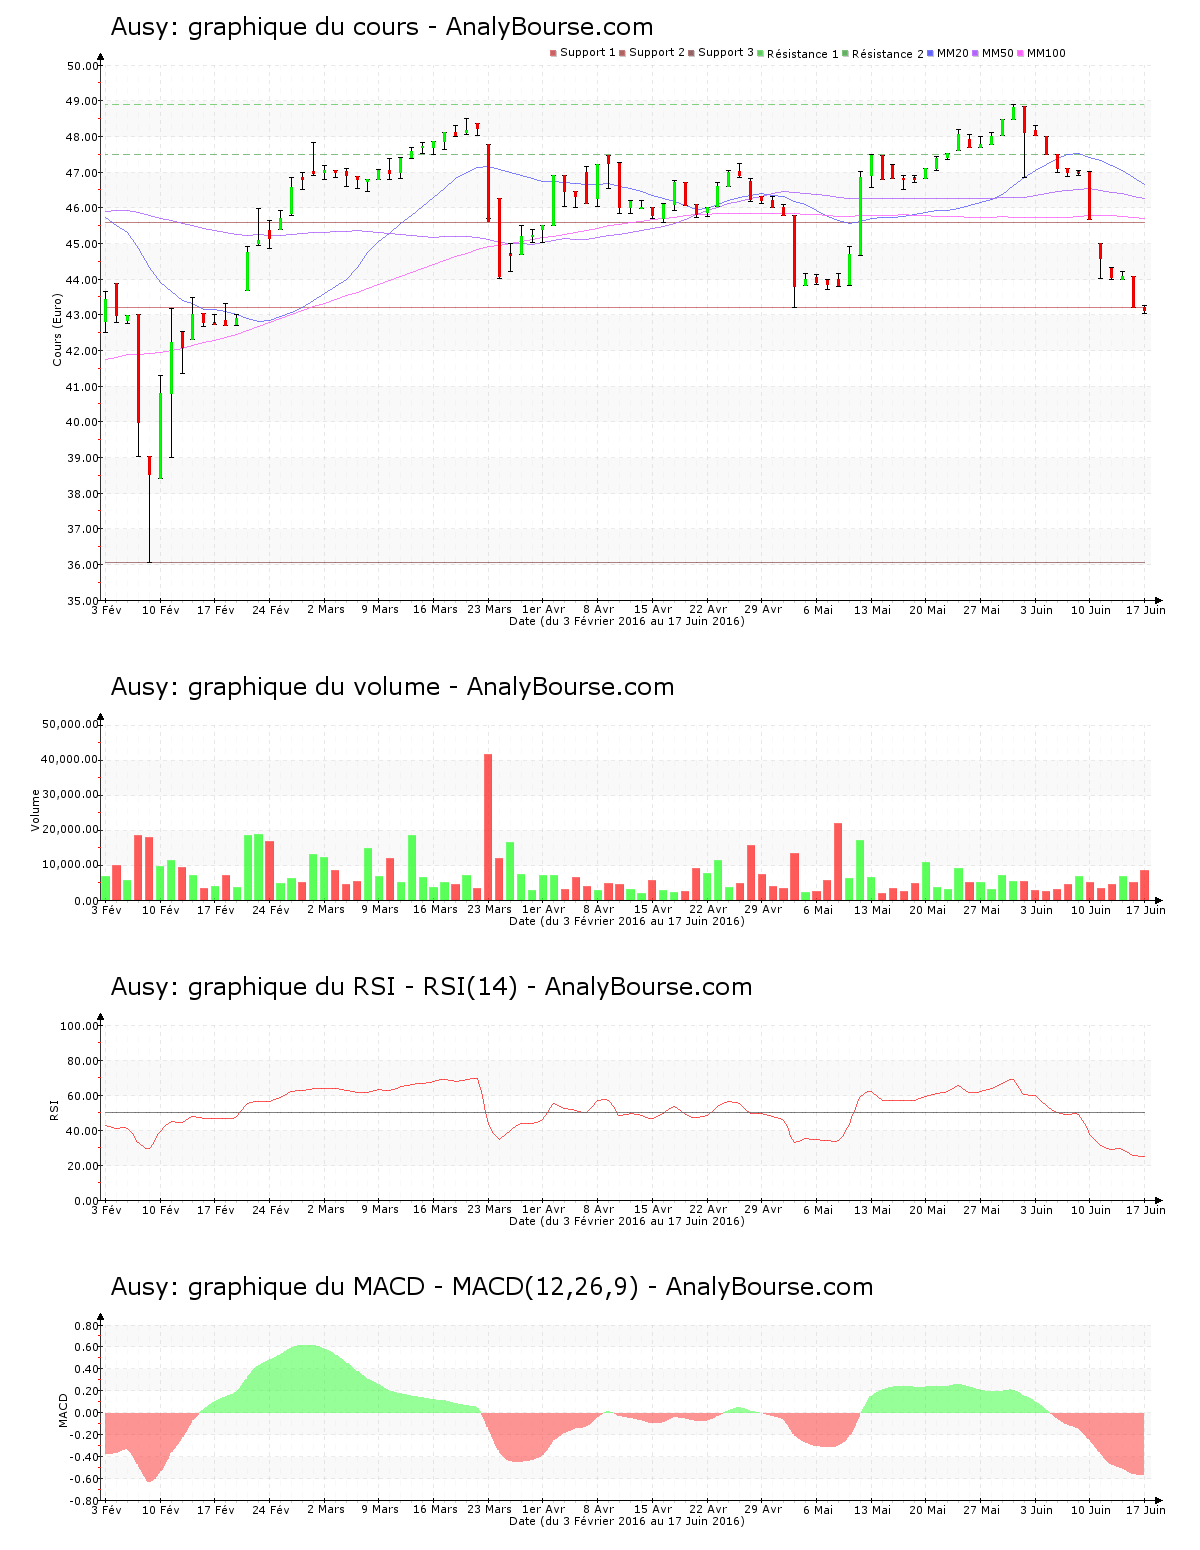
Task: Click the 36.00 value on the price axis
Action: pos(82,565)
